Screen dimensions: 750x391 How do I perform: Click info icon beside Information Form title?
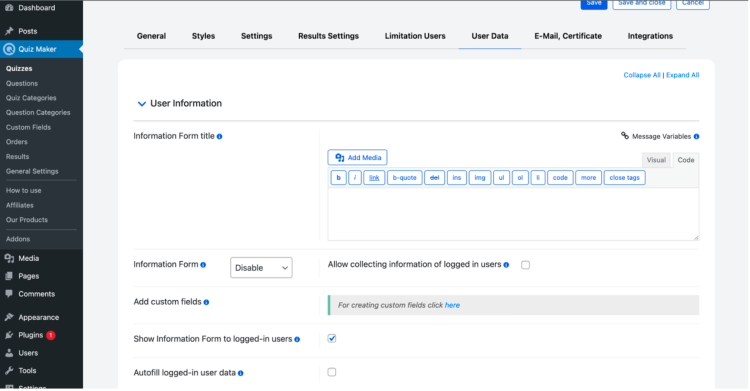point(220,136)
